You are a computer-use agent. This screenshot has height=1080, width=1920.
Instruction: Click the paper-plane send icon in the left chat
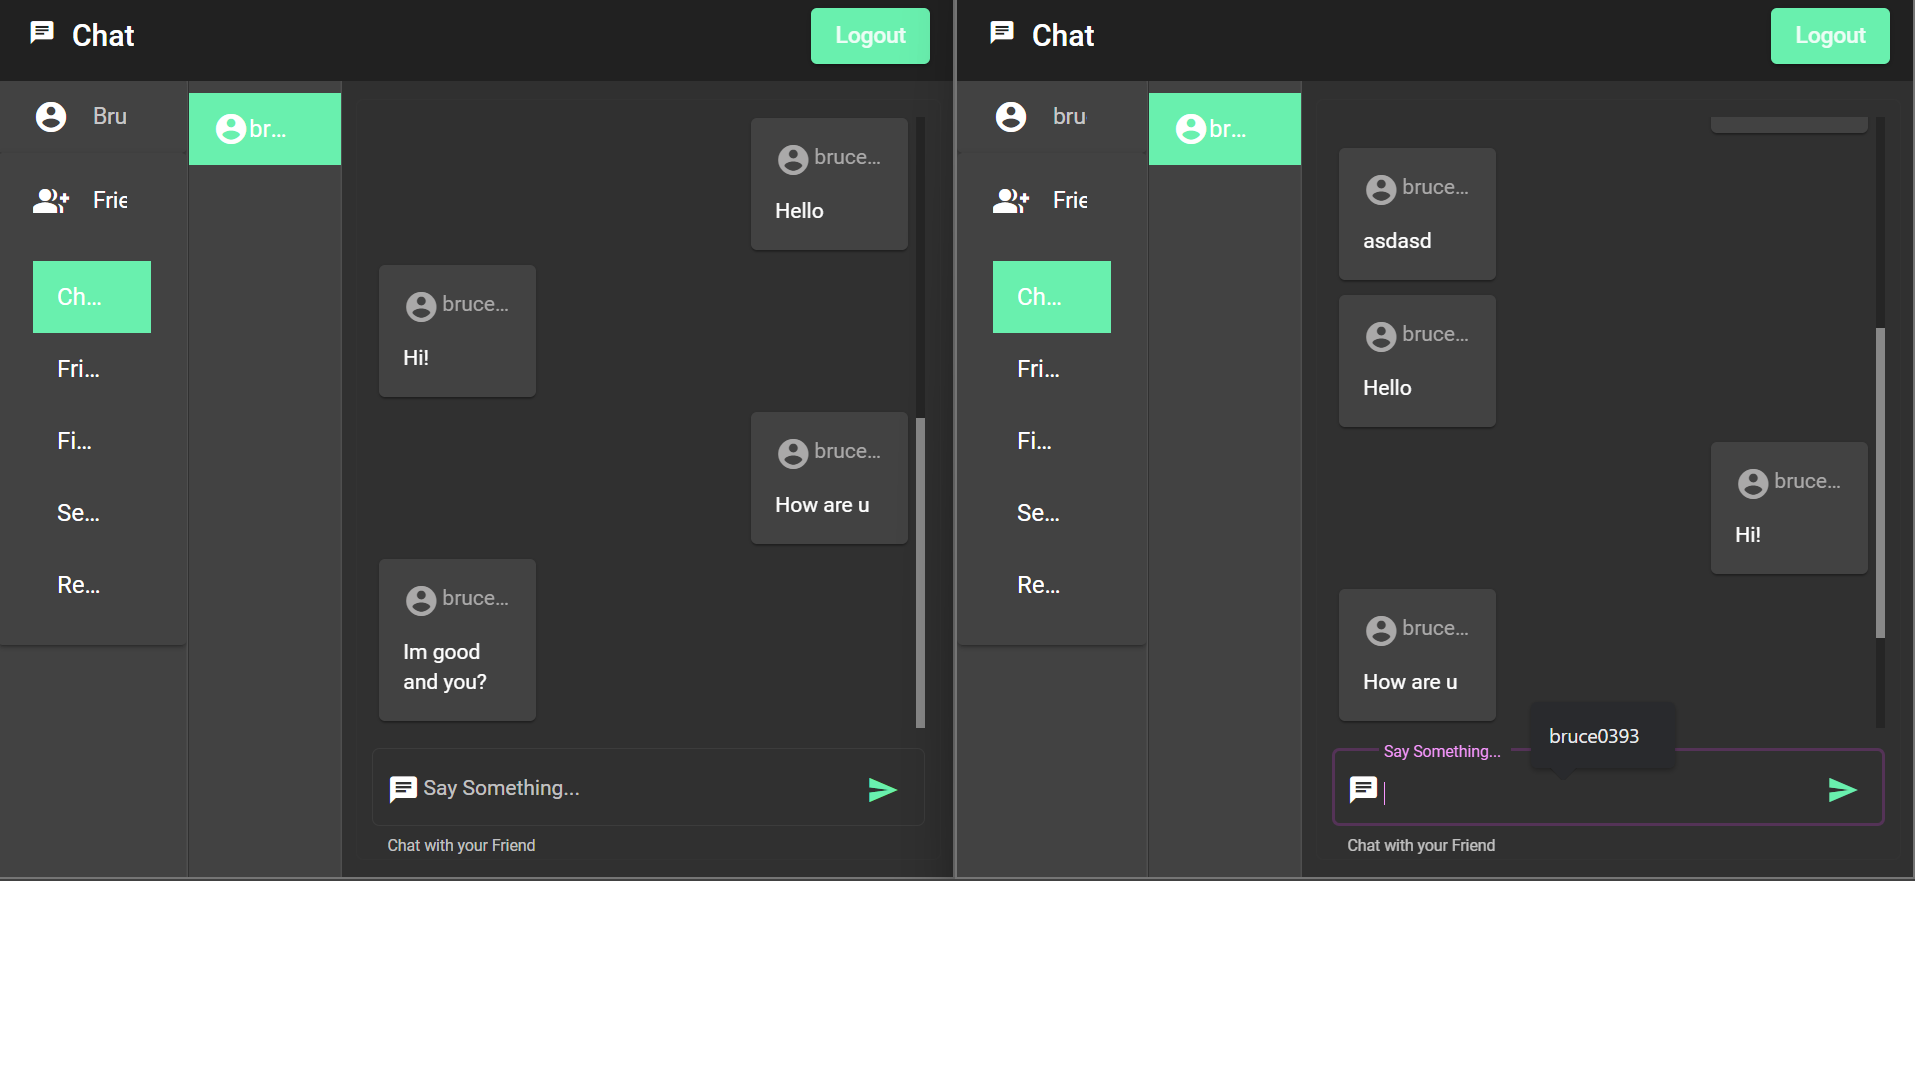883,790
